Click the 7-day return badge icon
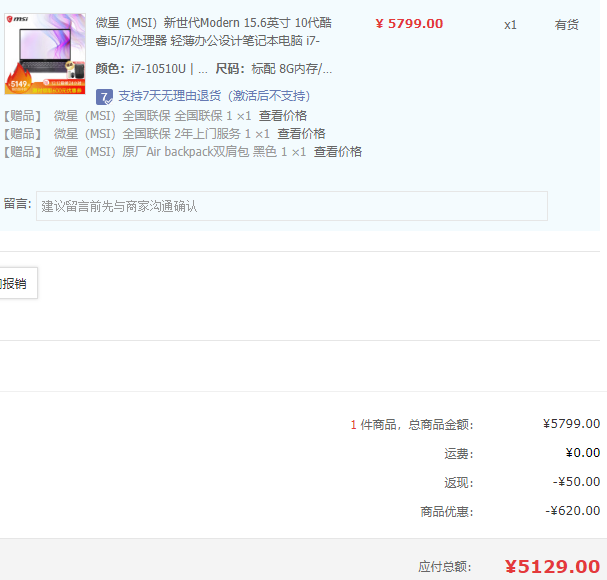The image size is (607, 580). [x=104, y=97]
